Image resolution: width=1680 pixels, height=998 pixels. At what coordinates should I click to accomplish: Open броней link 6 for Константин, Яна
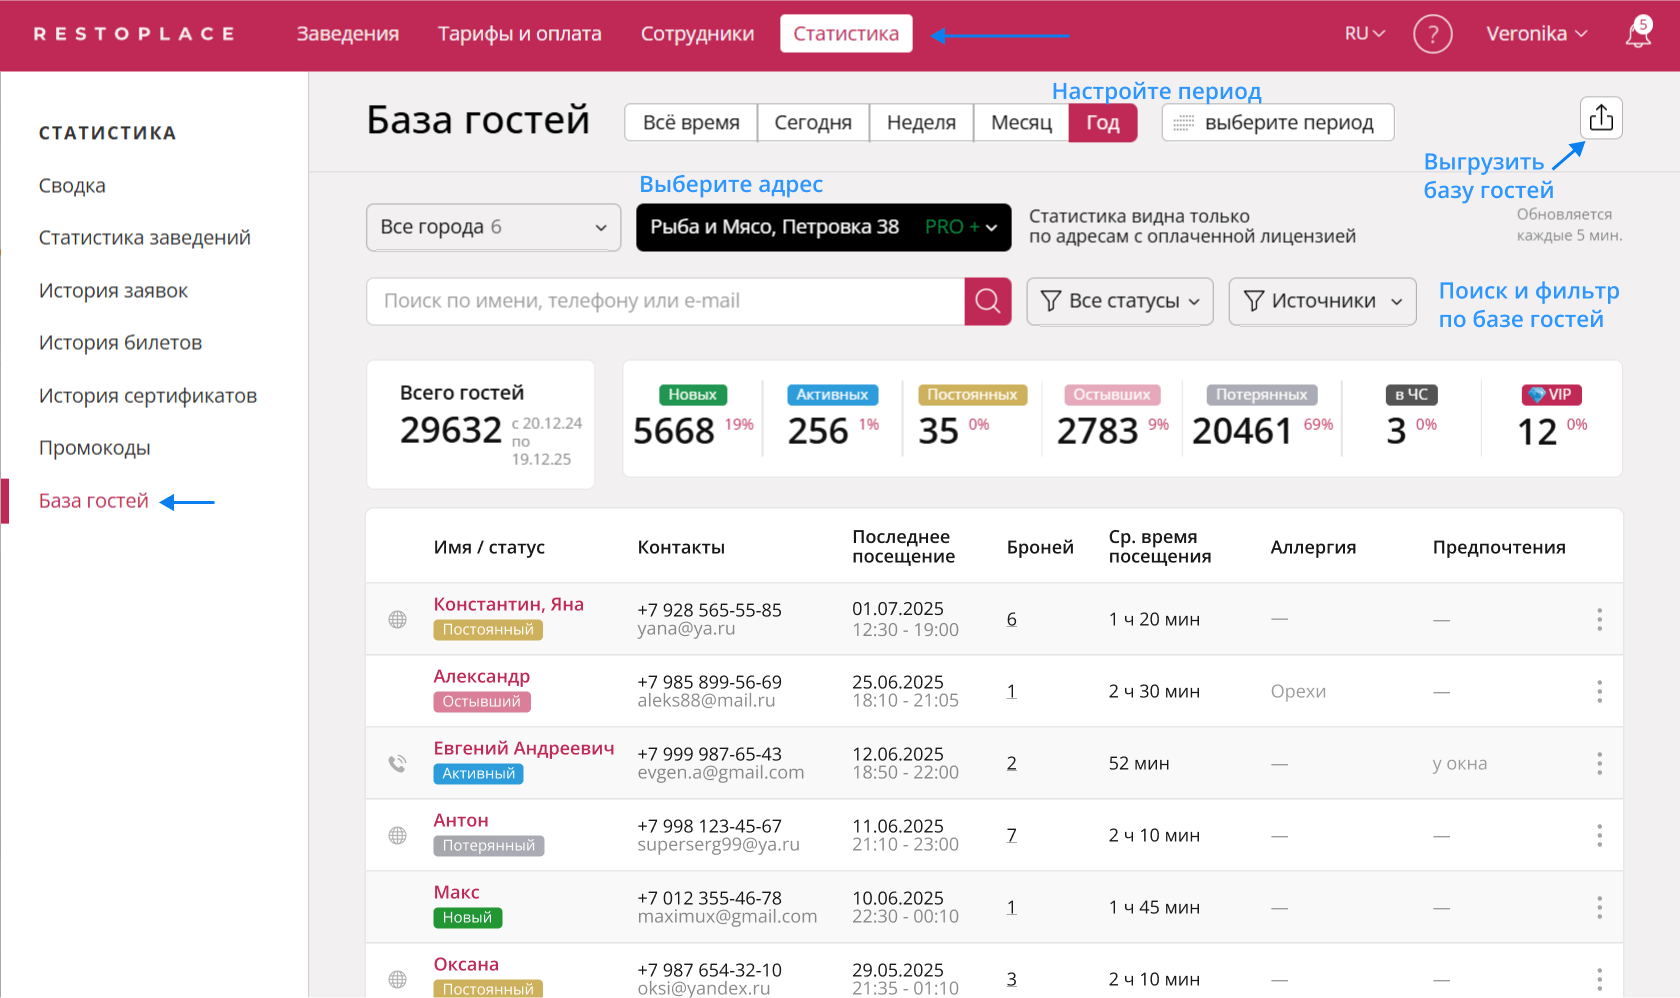(1011, 618)
